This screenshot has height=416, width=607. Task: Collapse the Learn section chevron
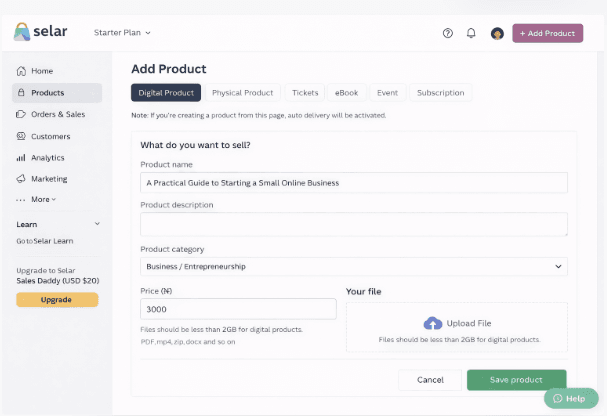coord(97,224)
